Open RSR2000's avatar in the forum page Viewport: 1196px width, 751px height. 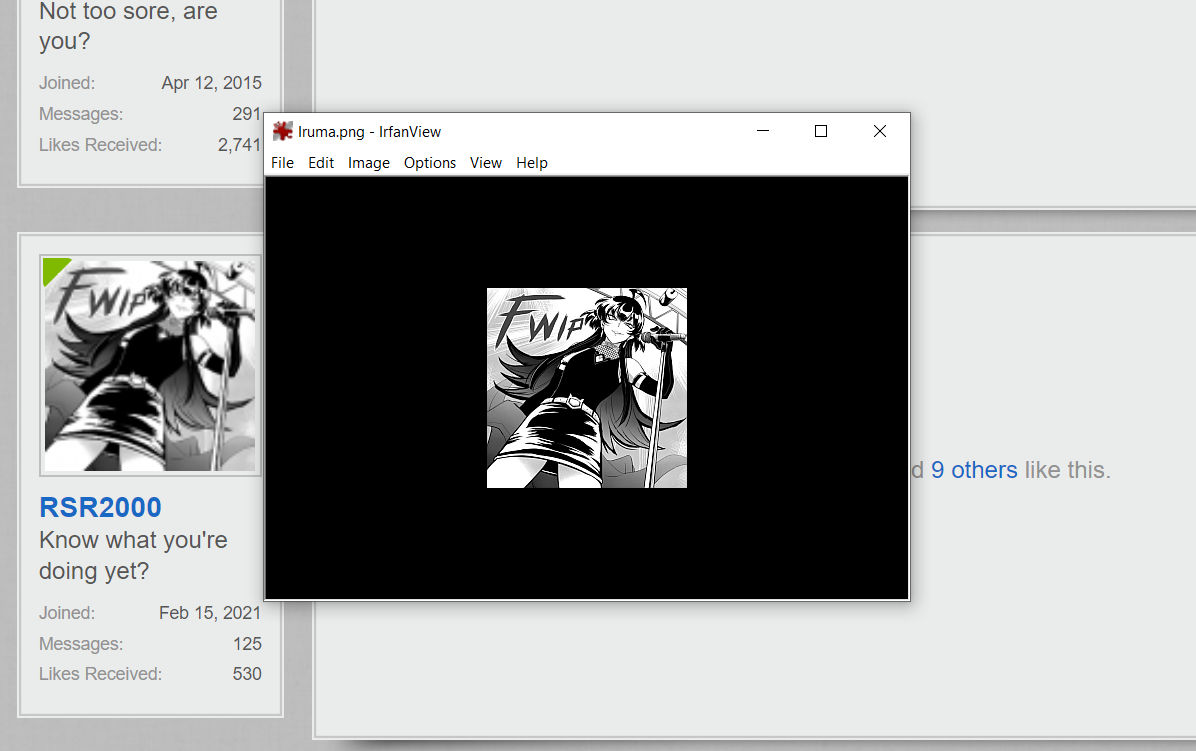tap(150, 365)
